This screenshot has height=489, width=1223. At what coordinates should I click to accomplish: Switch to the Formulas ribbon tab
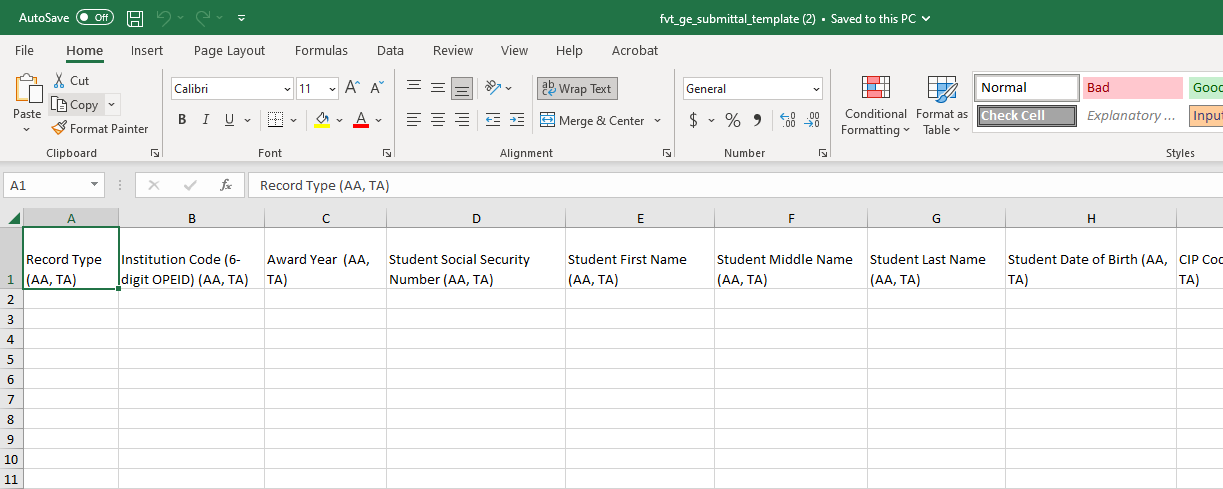pyautogui.click(x=321, y=51)
